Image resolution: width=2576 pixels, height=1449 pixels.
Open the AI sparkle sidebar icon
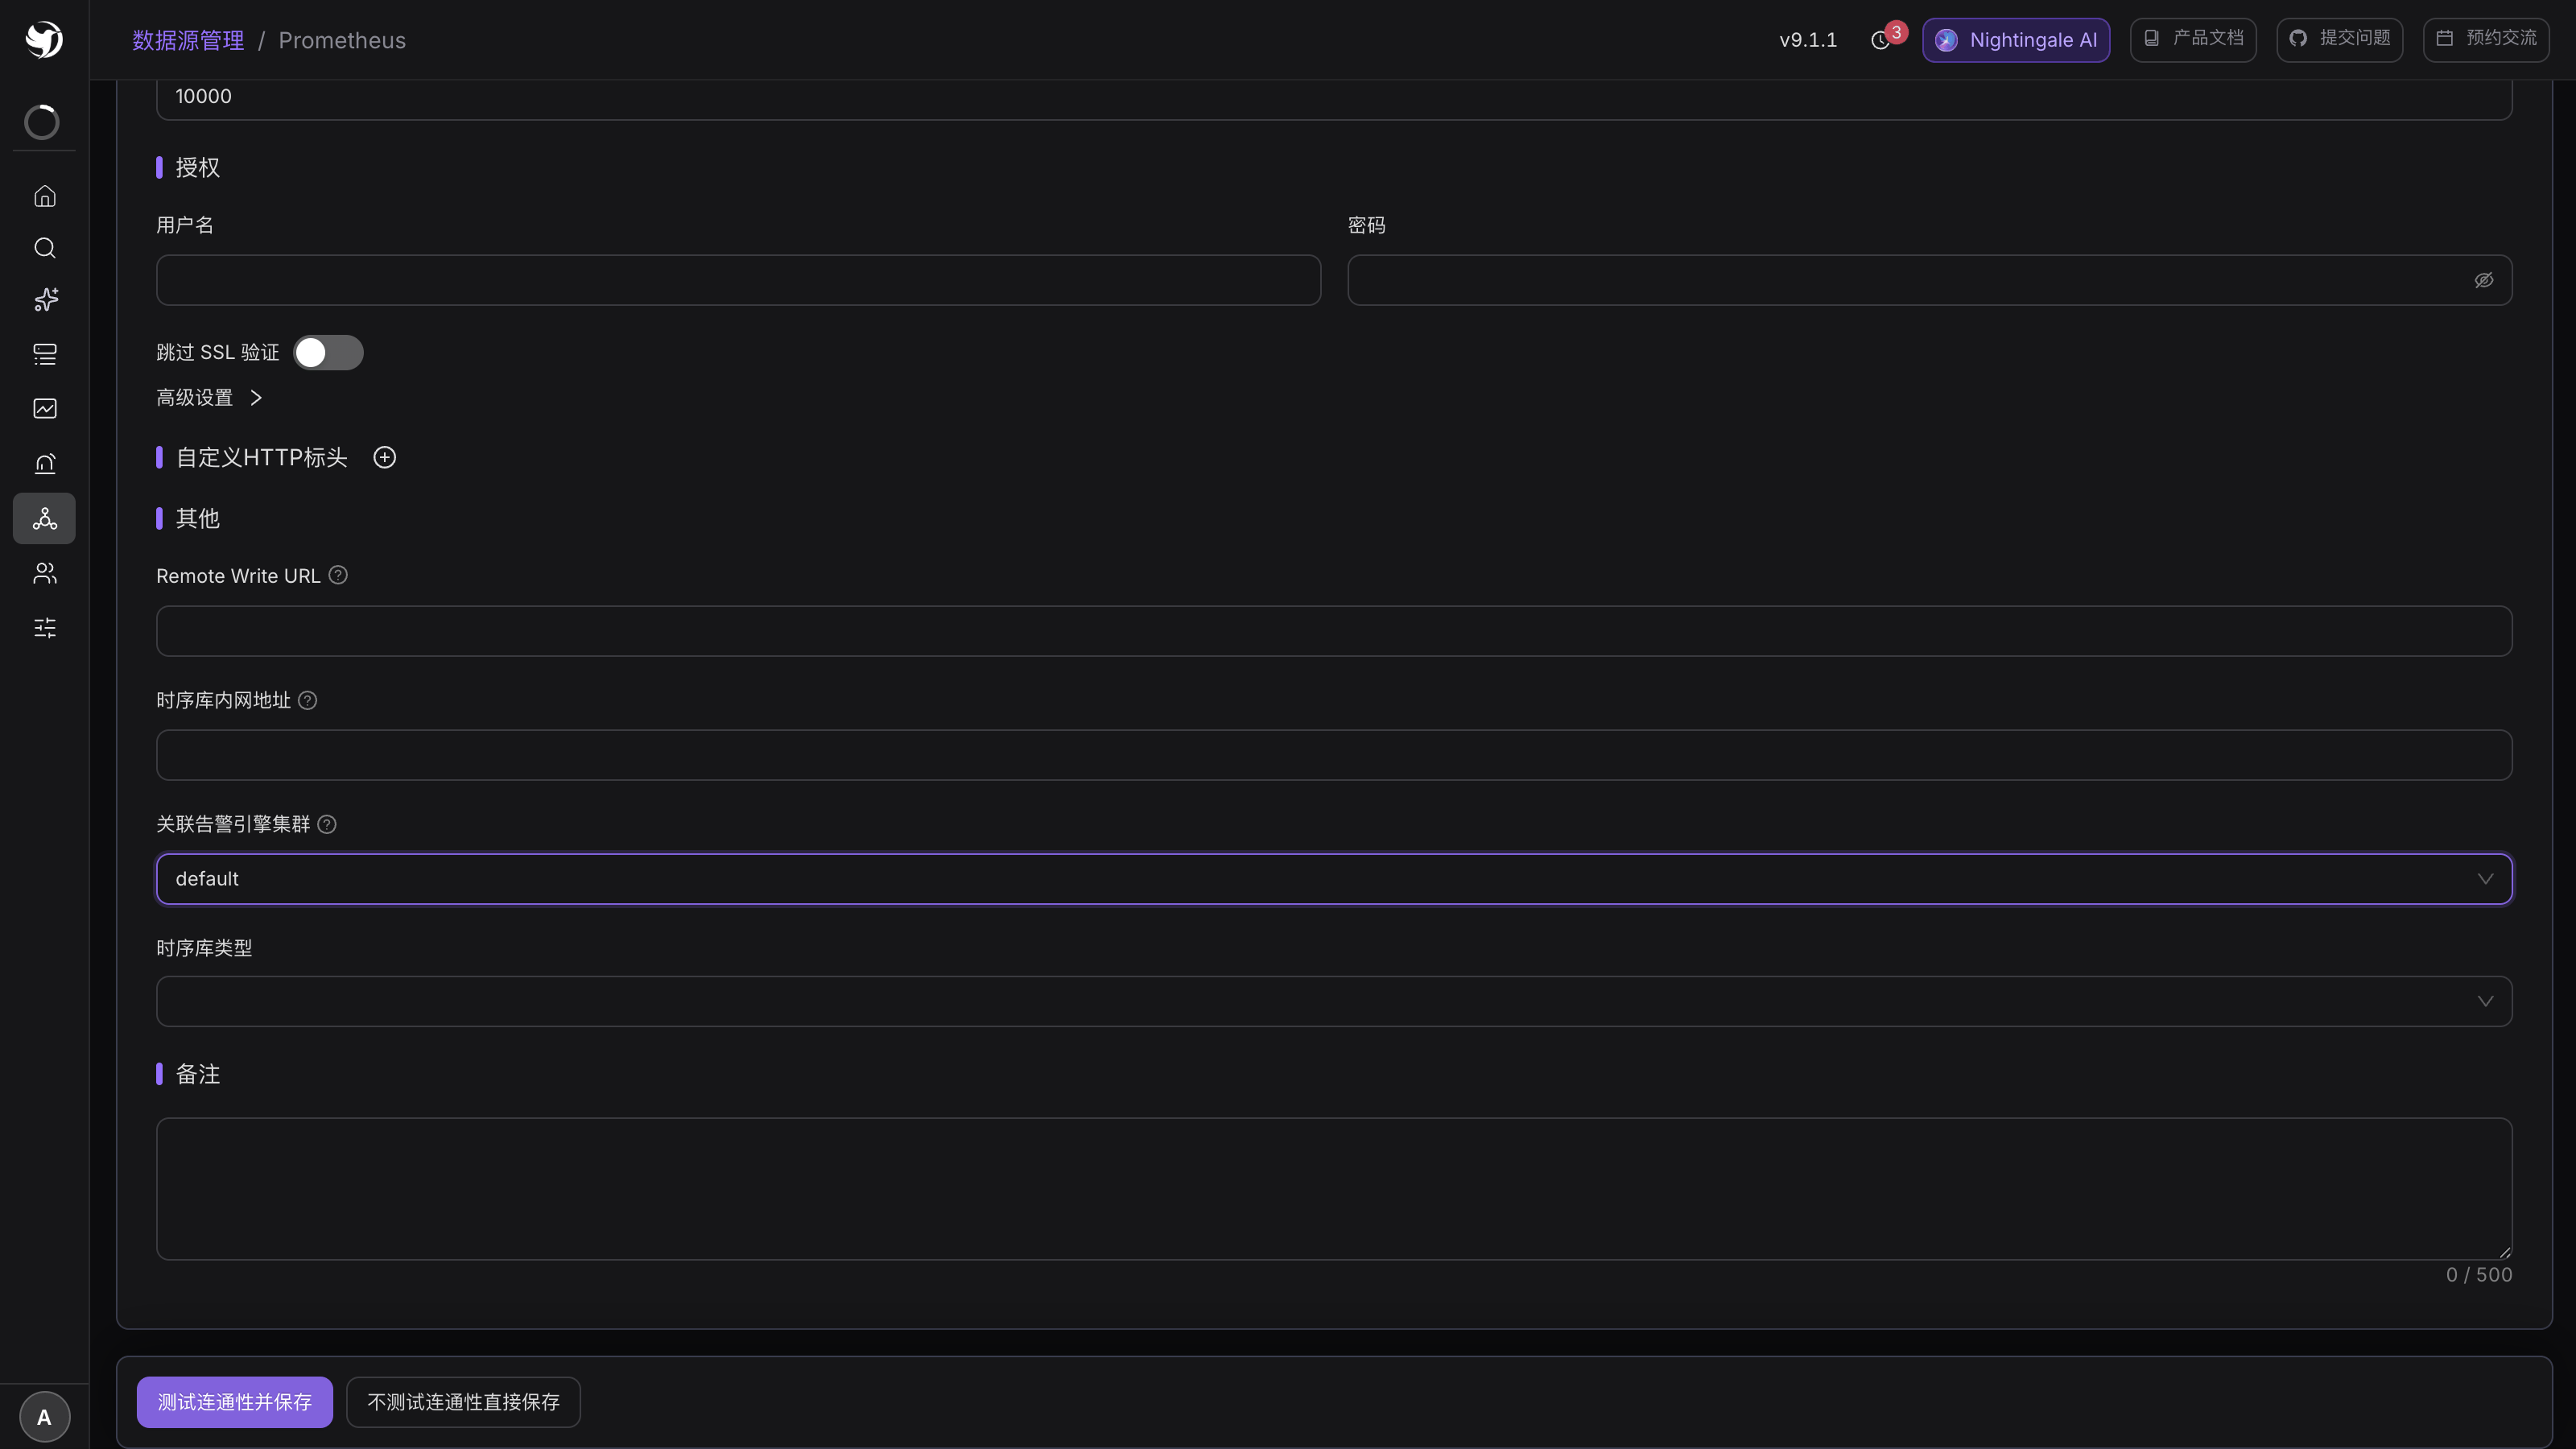point(44,300)
